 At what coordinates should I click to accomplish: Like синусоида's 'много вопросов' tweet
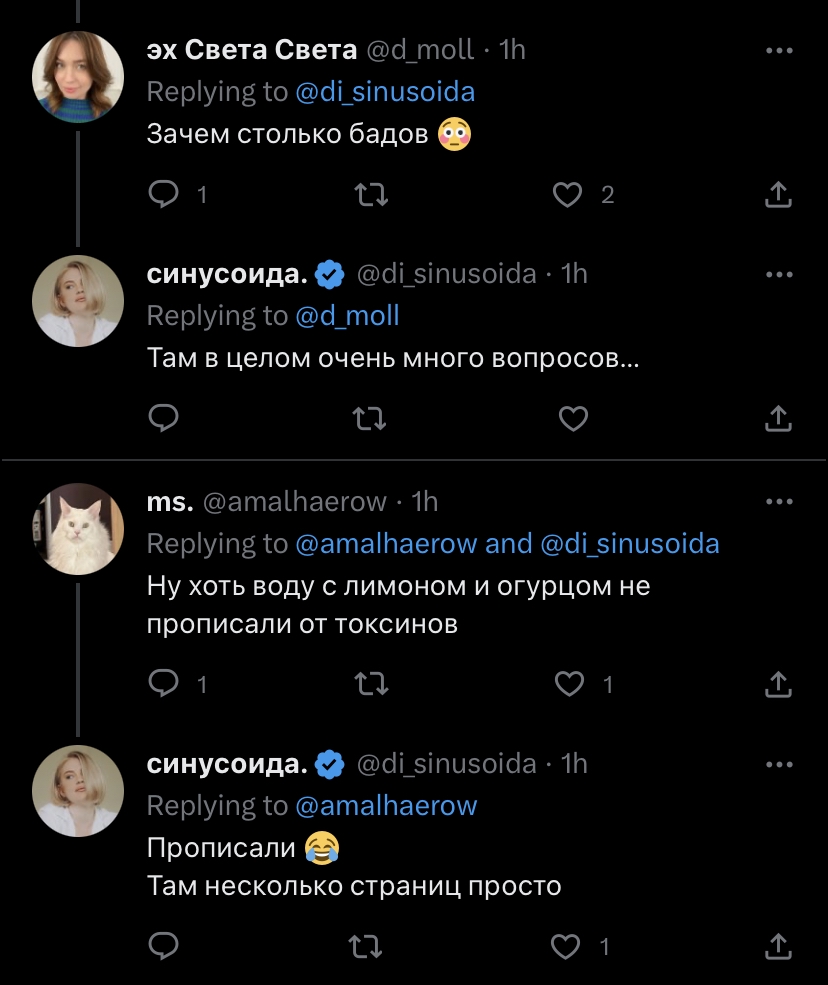click(x=572, y=419)
